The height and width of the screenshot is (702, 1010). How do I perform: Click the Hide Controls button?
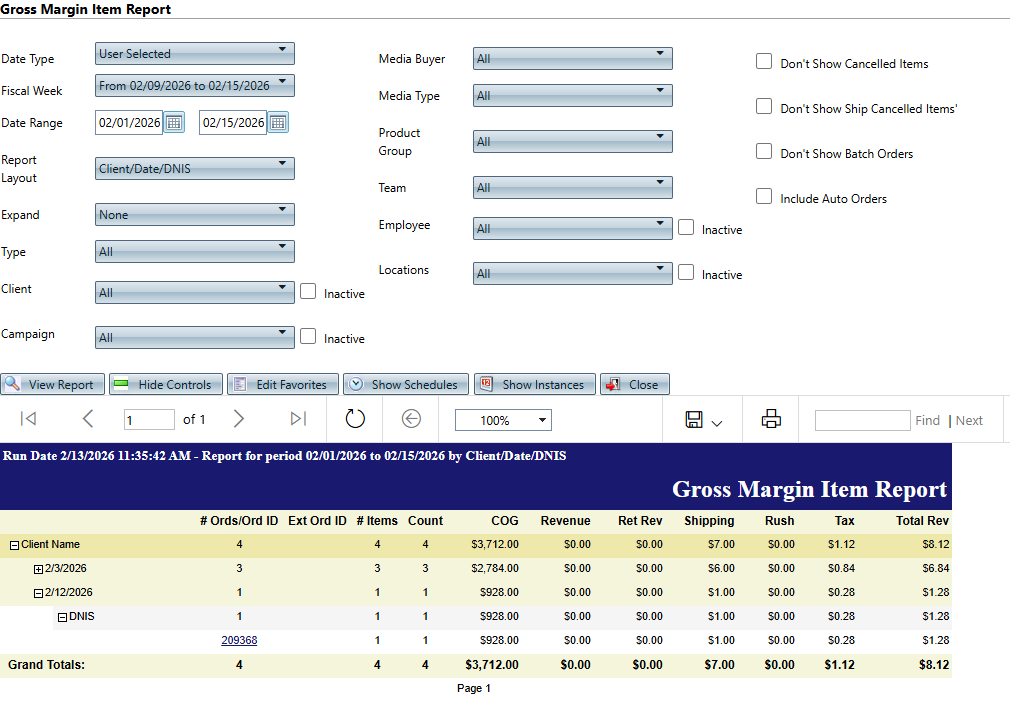(164, 385)
